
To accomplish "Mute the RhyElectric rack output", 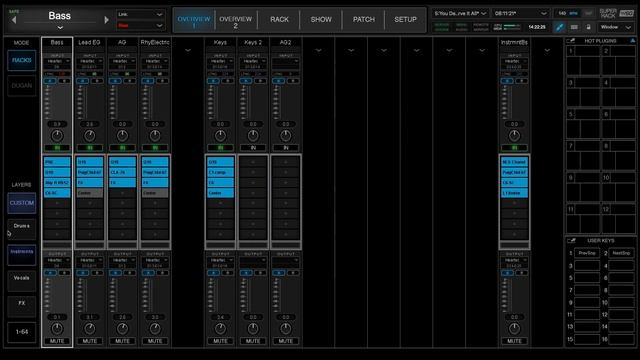I will pos(155,341).
